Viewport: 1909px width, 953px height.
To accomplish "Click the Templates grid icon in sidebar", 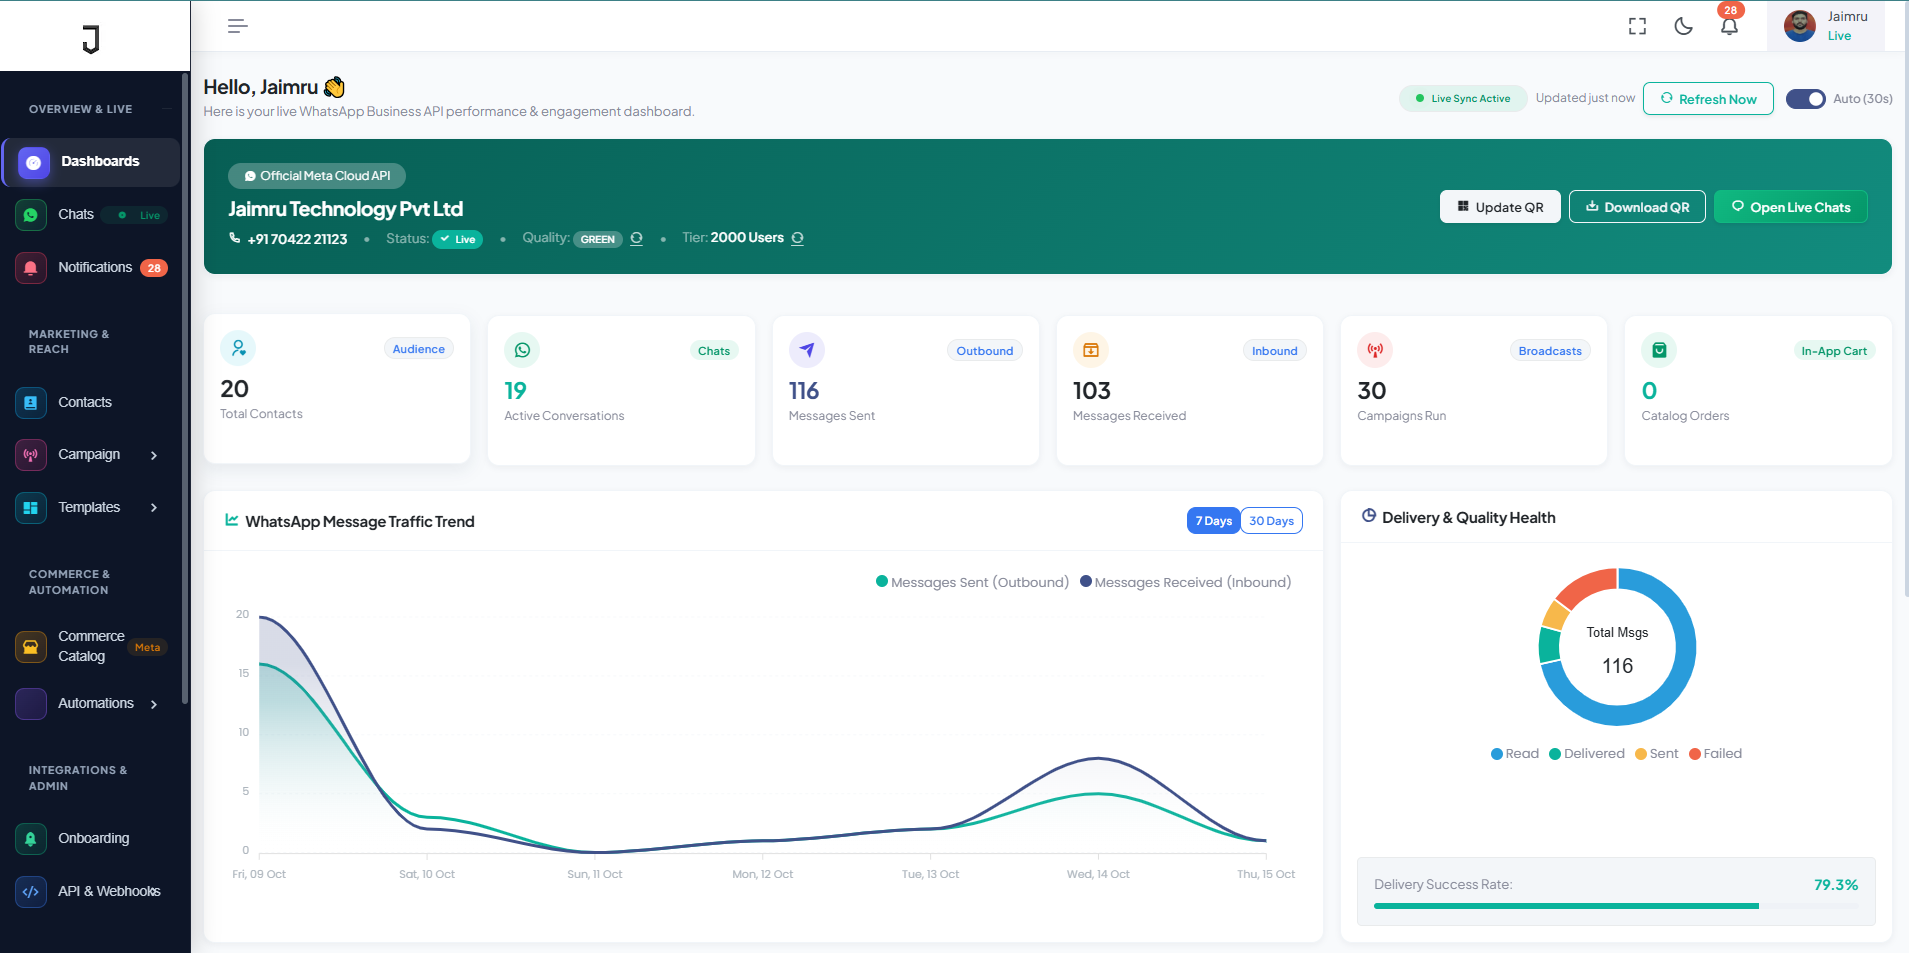I will coord(31,508).
